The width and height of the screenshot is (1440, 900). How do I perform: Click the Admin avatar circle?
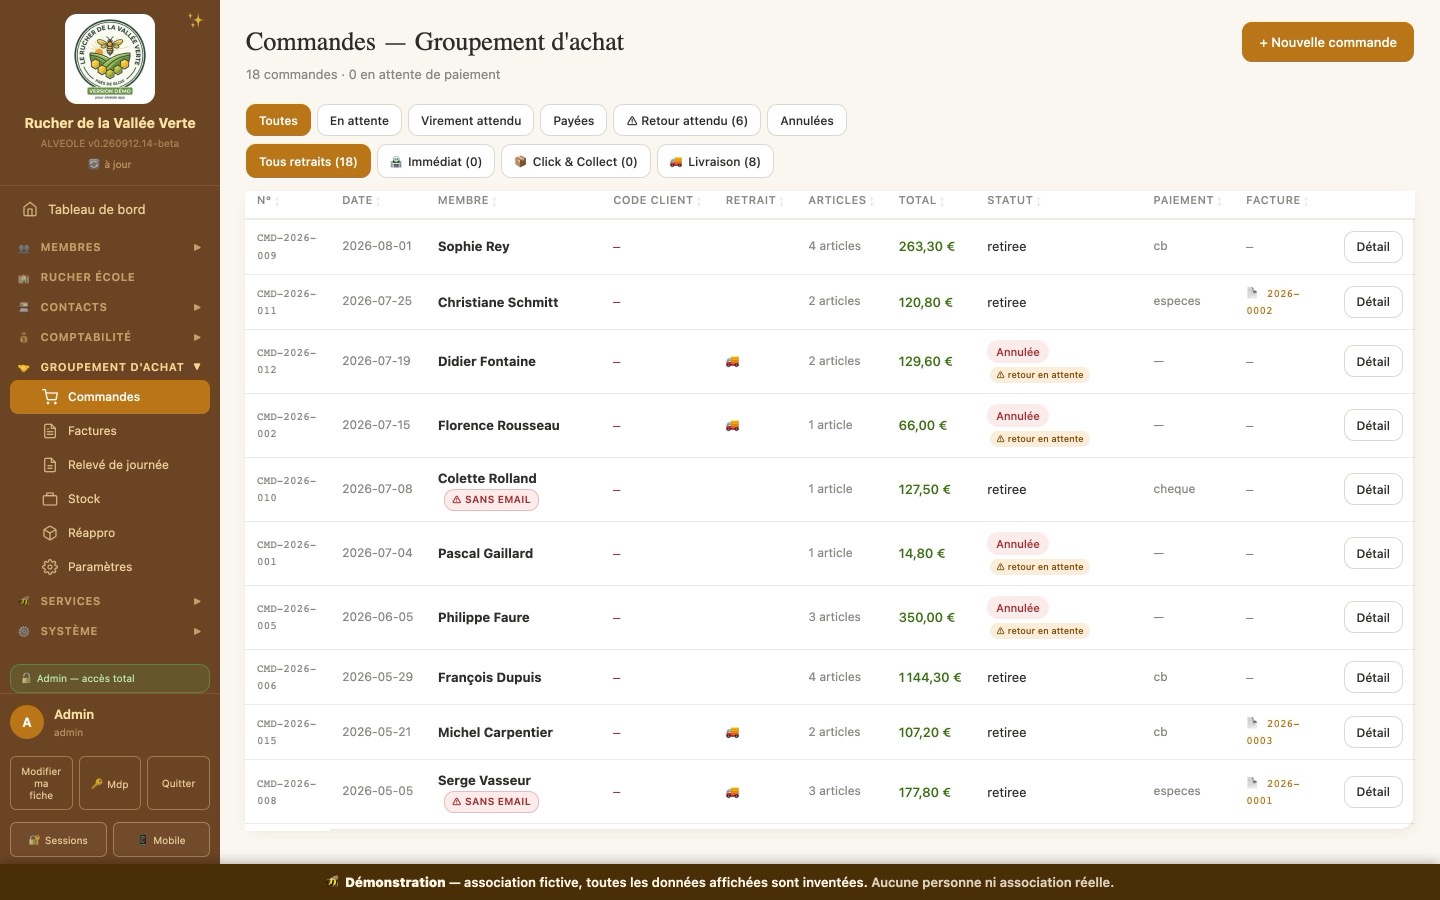(x=27, y=722)
